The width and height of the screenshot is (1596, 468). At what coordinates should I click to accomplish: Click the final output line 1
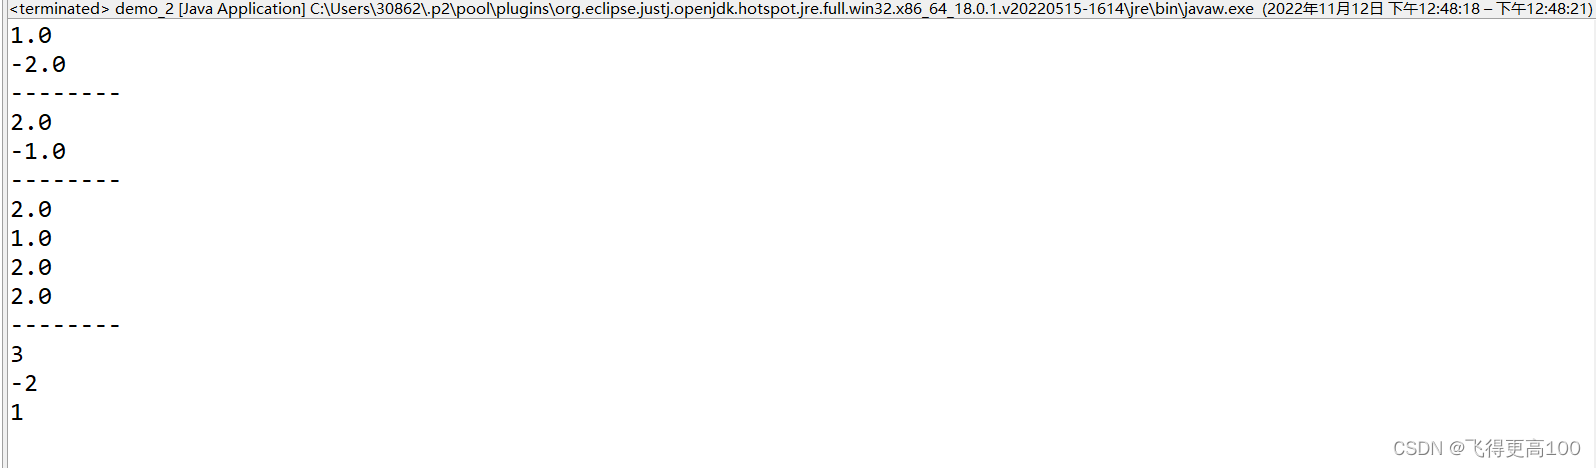pos(17,412)
